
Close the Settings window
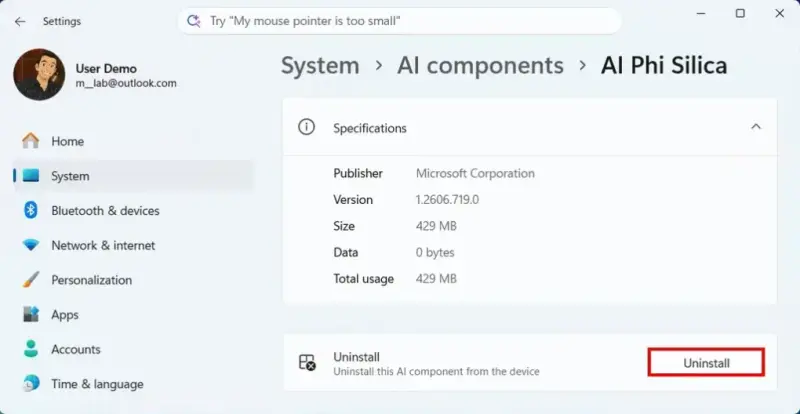[x=780, y=14]
